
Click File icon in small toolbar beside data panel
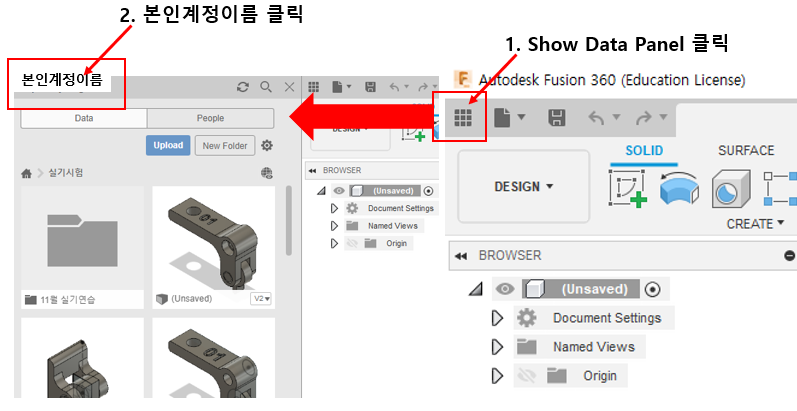[x=336, y=87]
